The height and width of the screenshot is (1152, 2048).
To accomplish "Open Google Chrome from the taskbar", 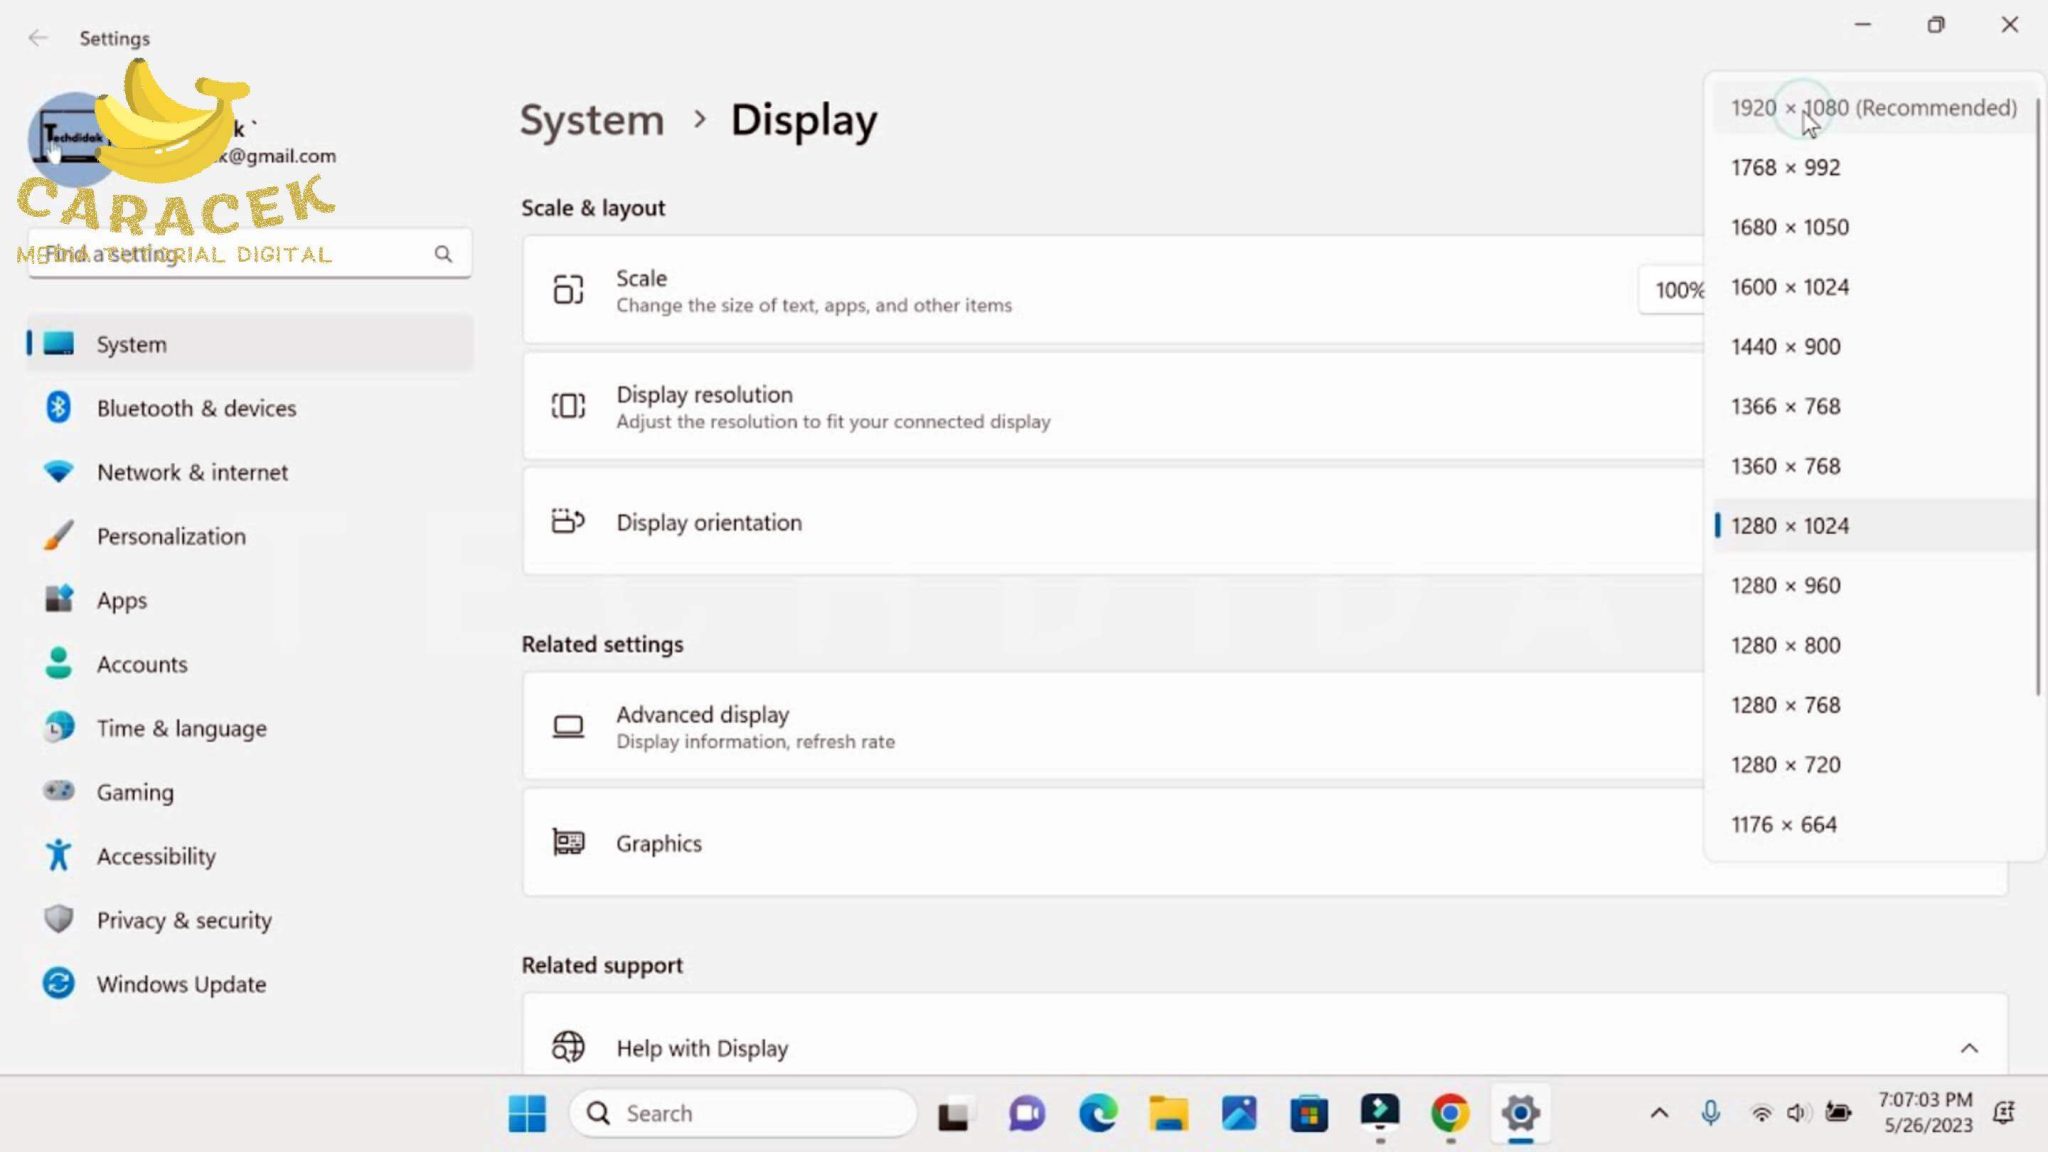I will [1450, 1113].
